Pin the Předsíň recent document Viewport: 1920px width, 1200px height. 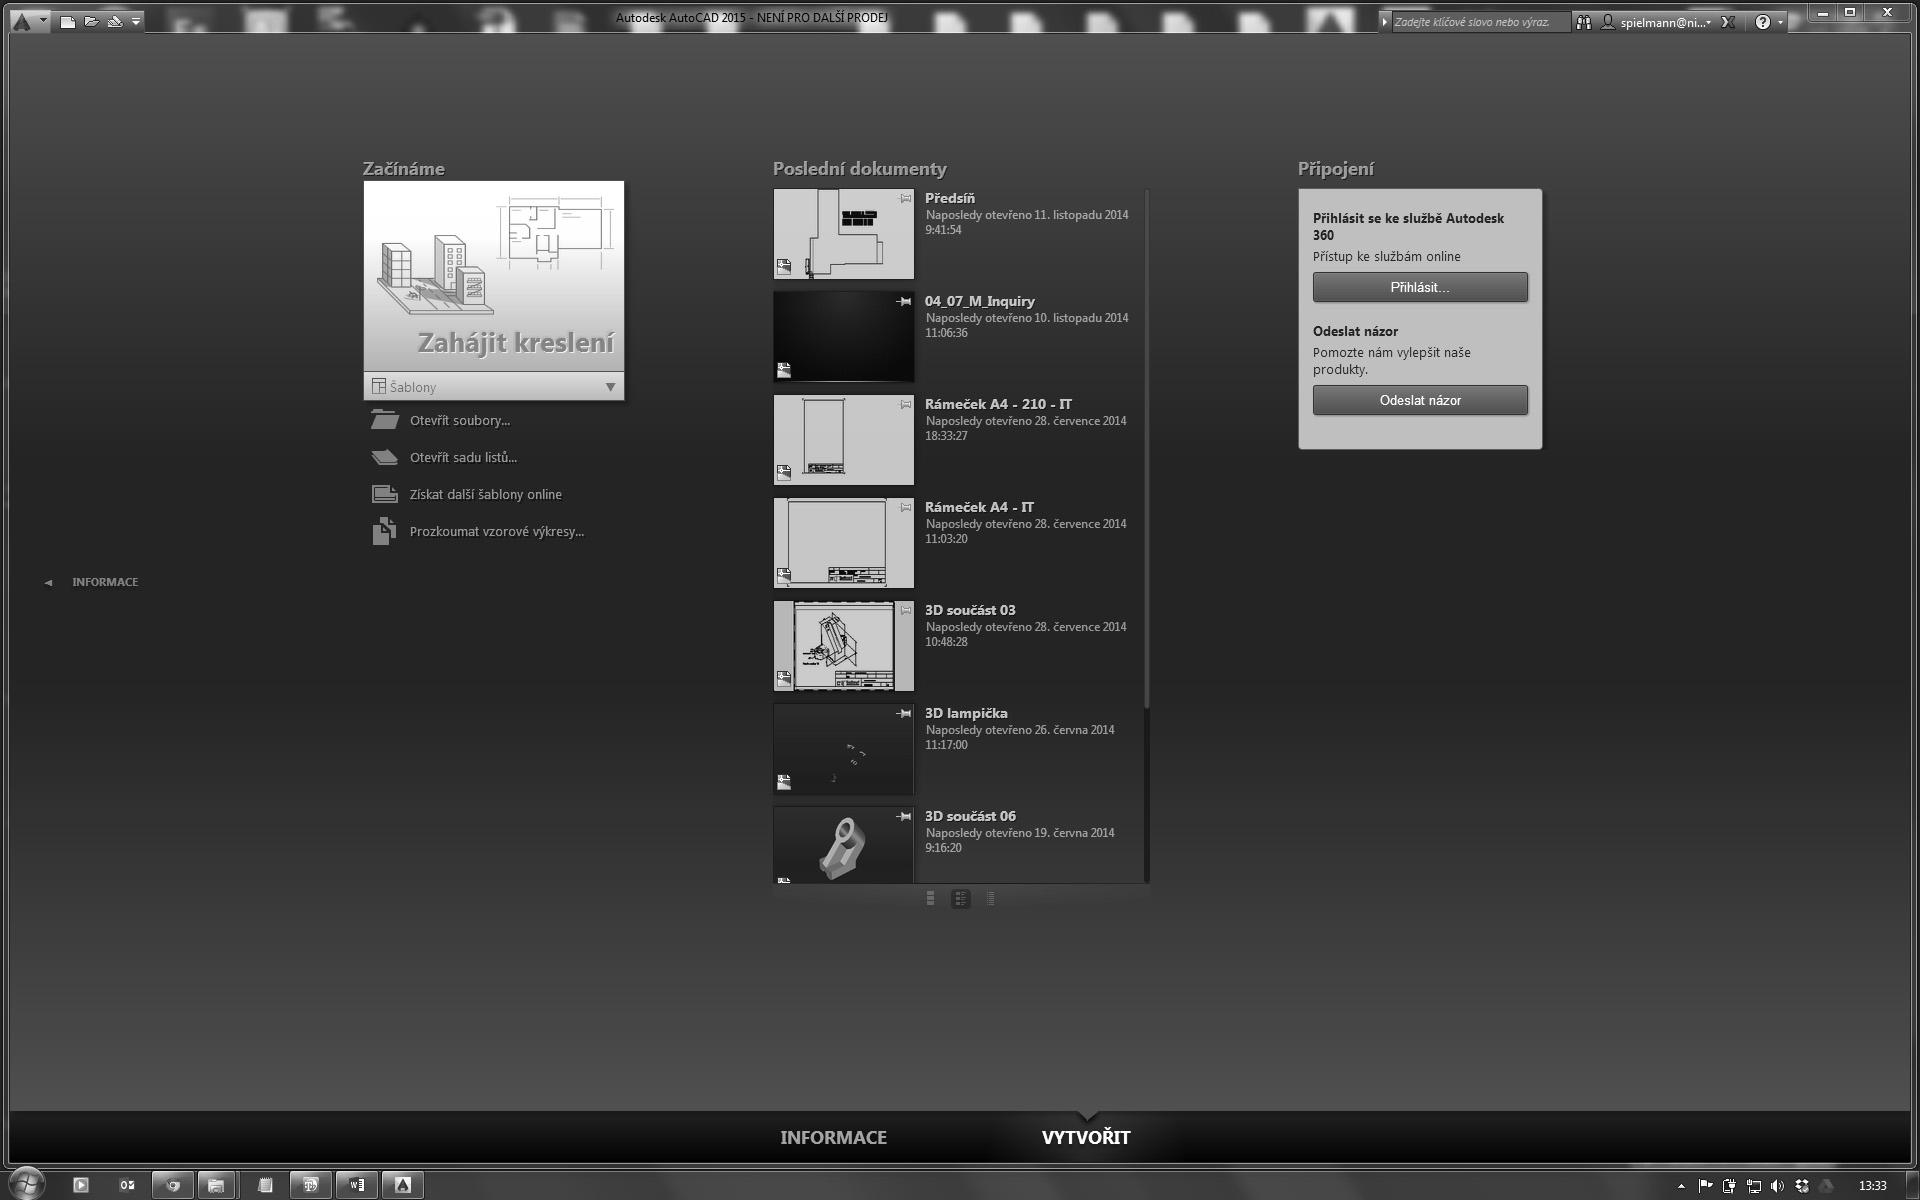click(x=905, y=198)
